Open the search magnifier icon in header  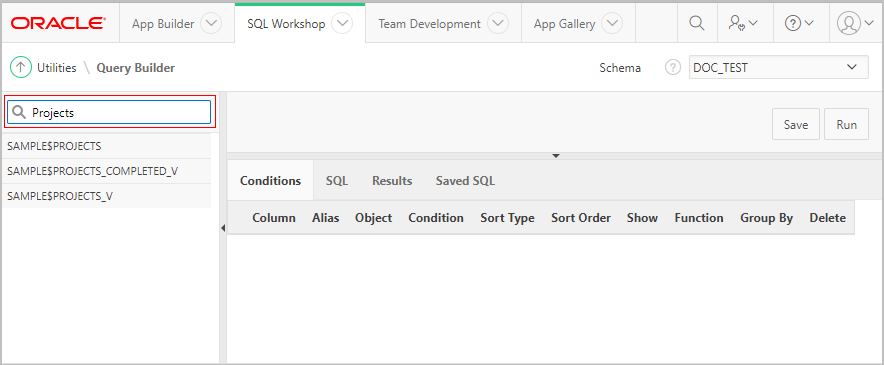coord(697,23)
